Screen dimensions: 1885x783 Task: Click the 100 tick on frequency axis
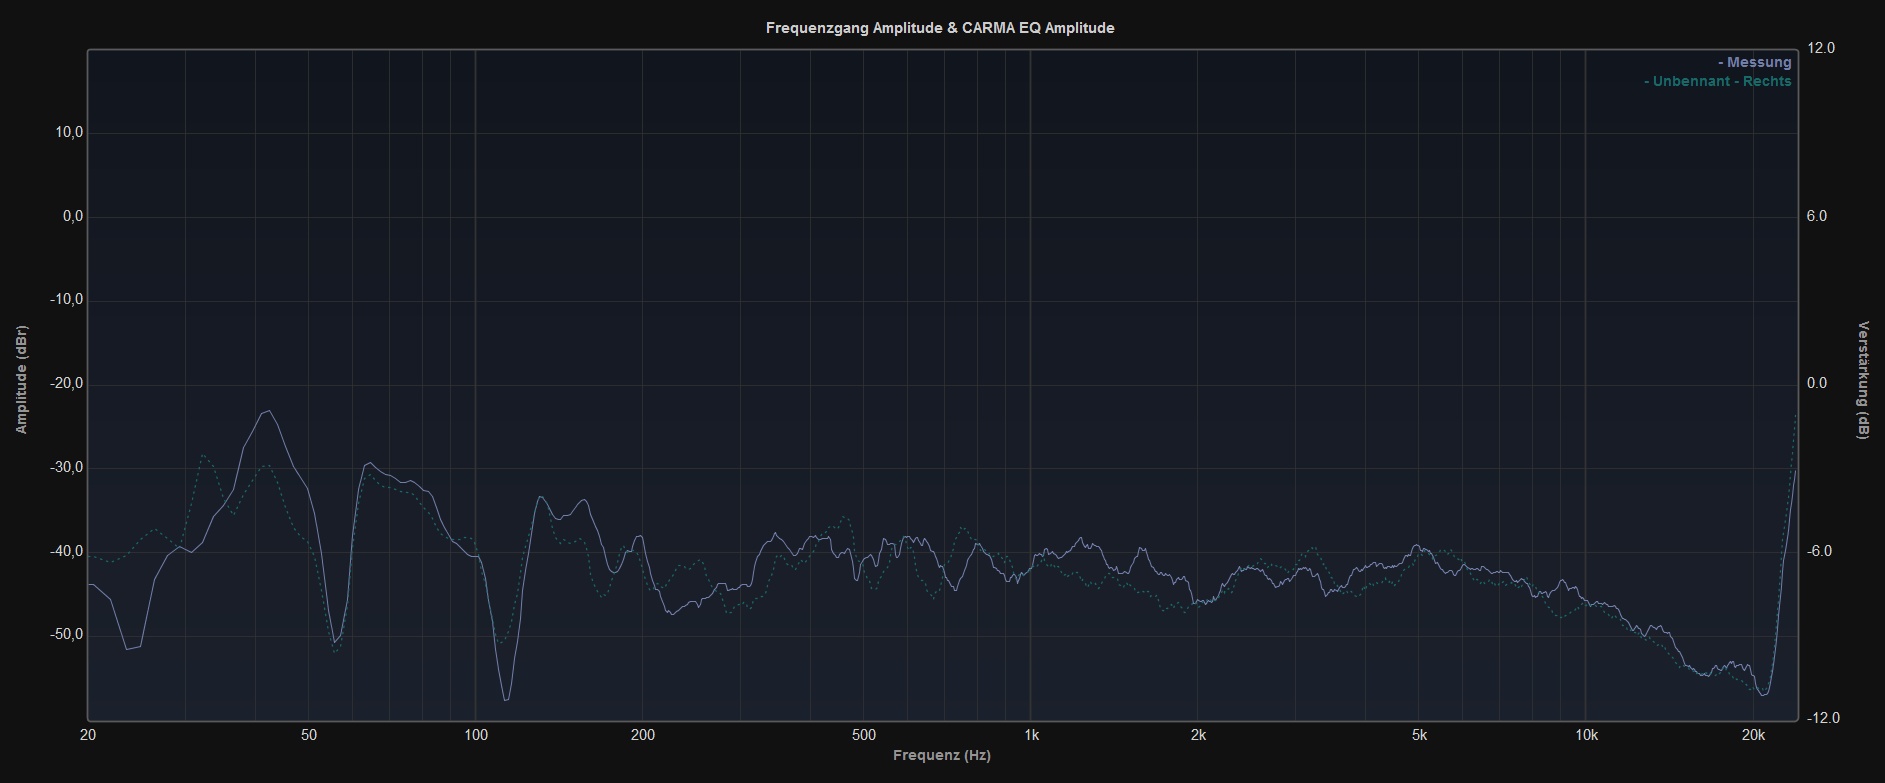click(475, 735)
